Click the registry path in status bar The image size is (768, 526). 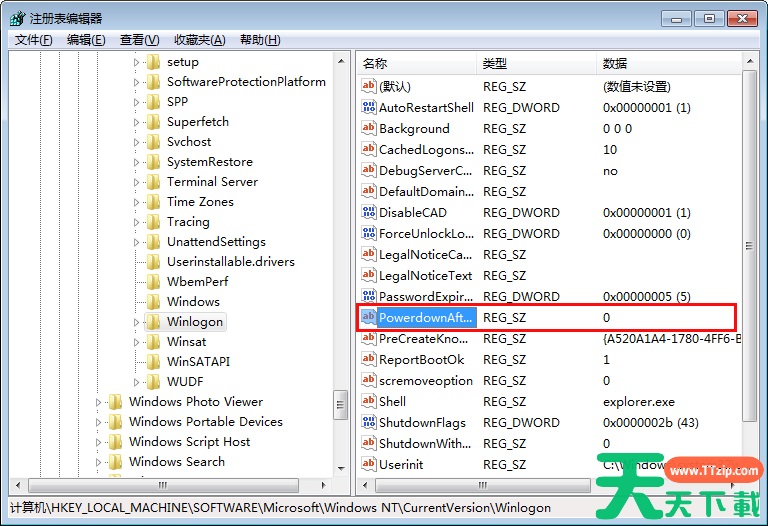[280, 508]
